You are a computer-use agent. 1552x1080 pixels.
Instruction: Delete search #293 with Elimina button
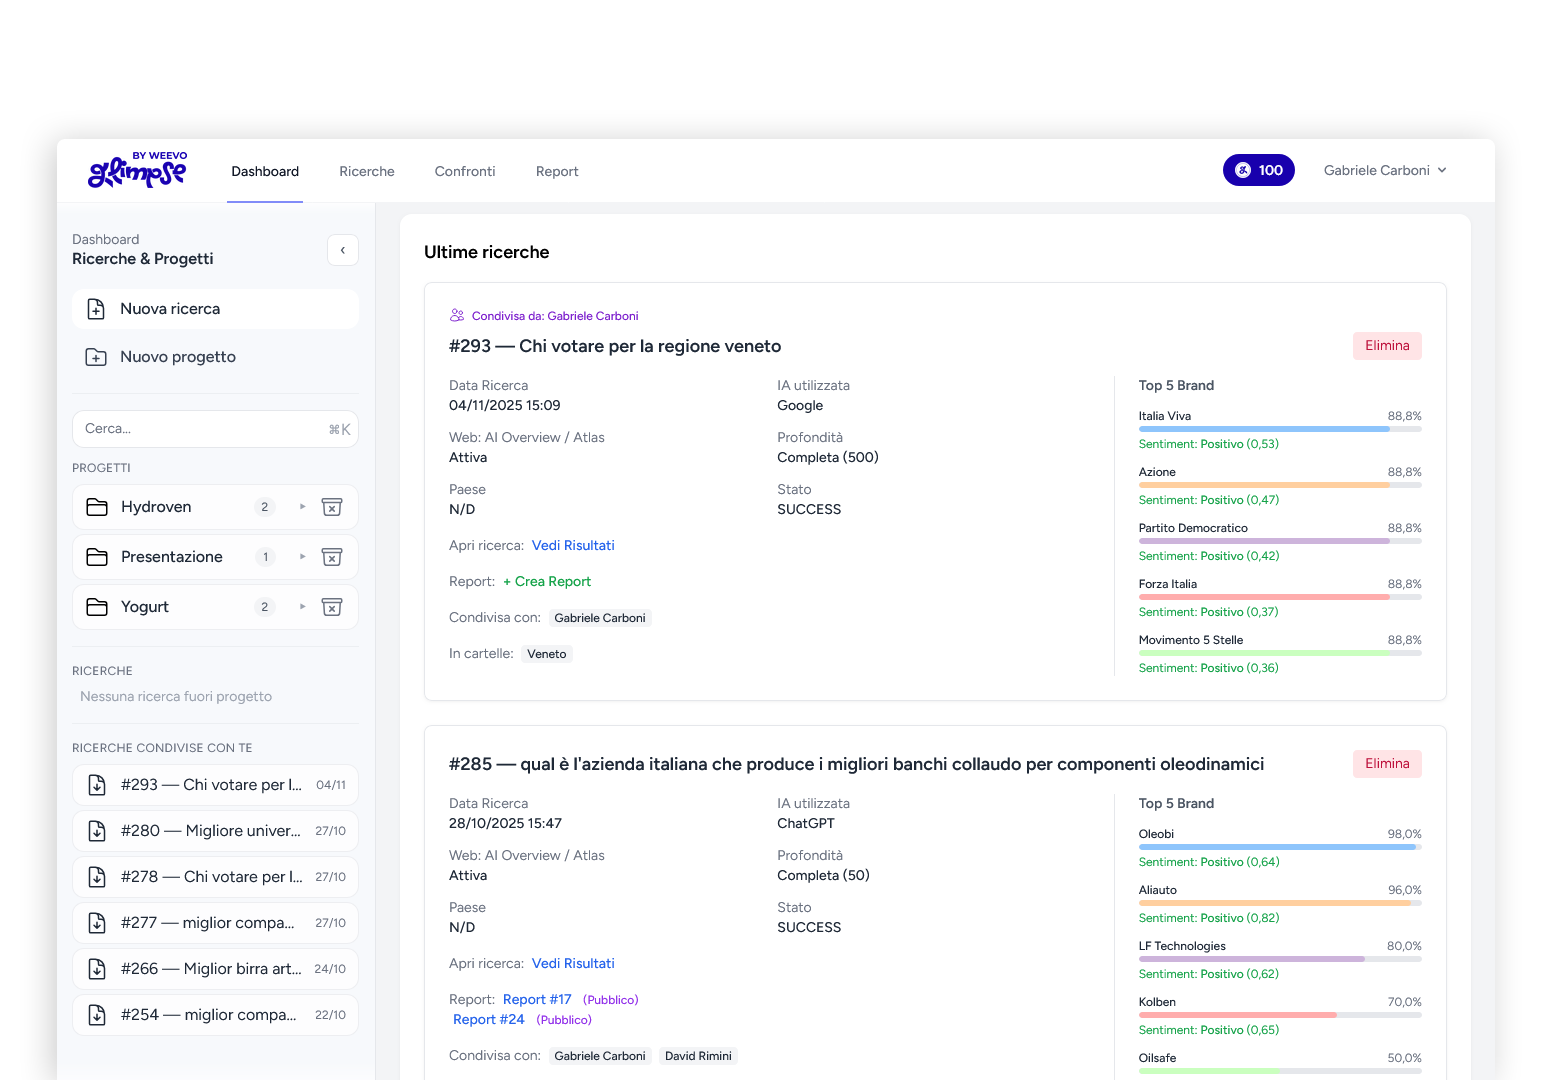click(x=1387, y=346)
